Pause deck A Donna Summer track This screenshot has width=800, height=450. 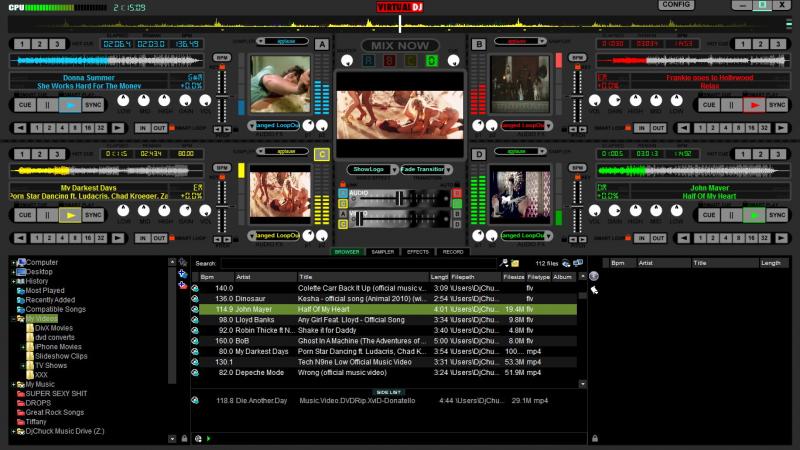click(47, 105)
